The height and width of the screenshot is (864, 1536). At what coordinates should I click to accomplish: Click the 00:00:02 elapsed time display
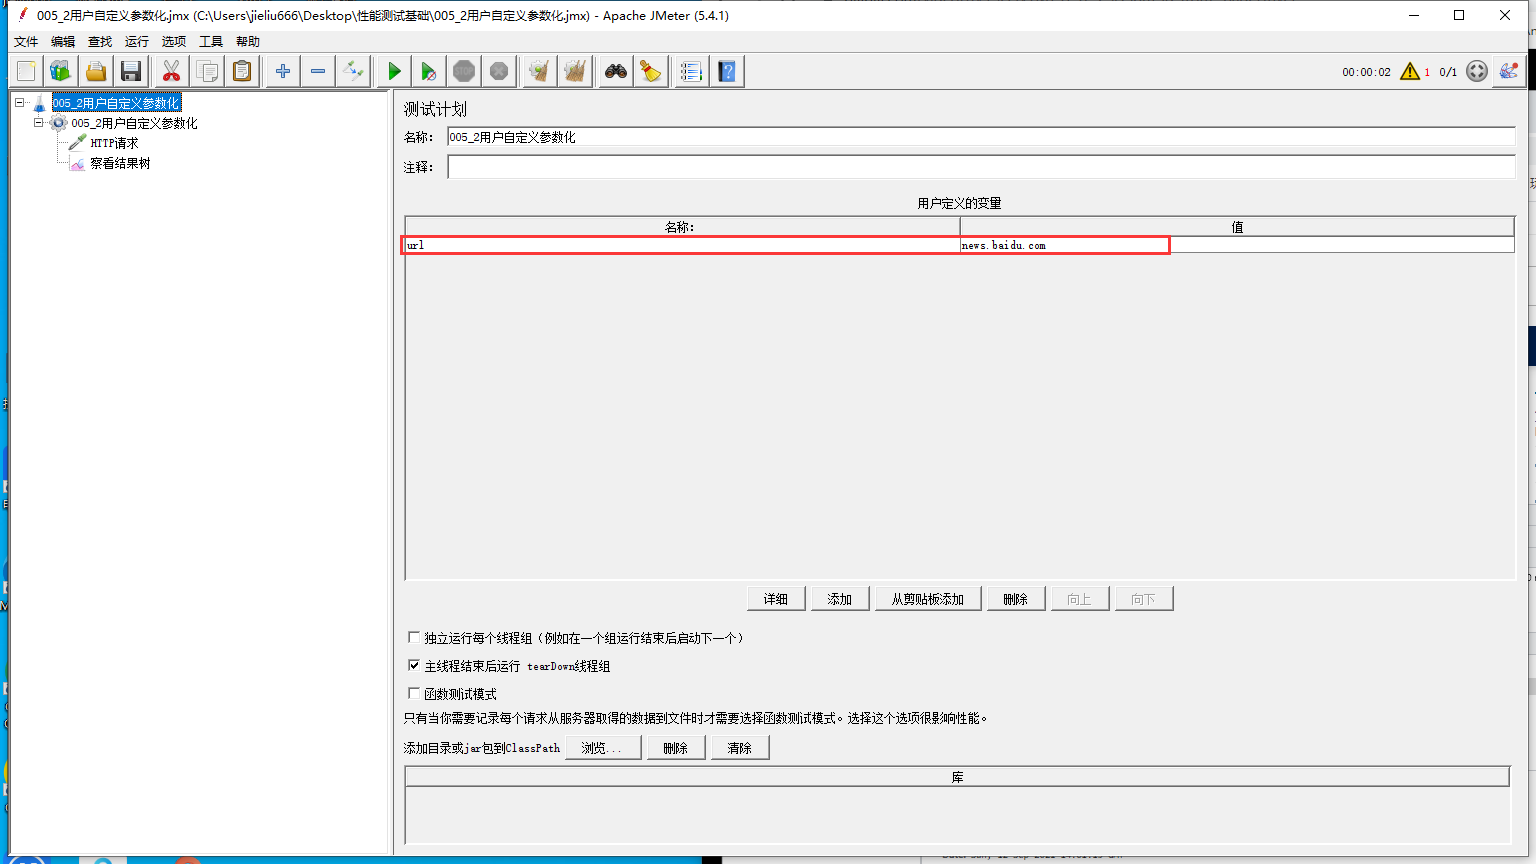tap(1366, 72)
